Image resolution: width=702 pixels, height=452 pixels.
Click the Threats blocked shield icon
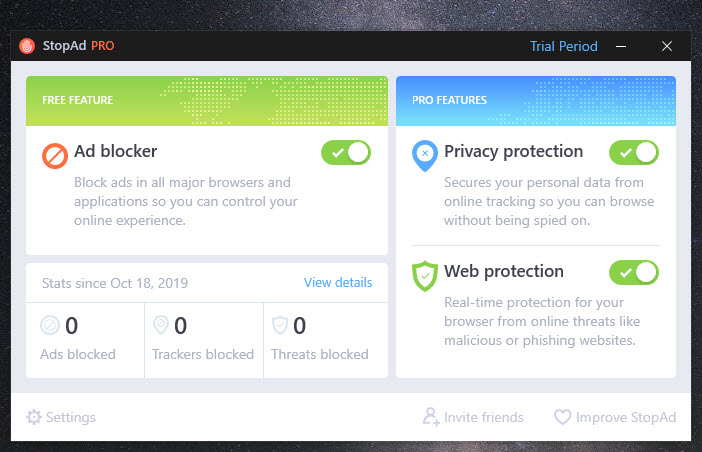pos(280,326)
